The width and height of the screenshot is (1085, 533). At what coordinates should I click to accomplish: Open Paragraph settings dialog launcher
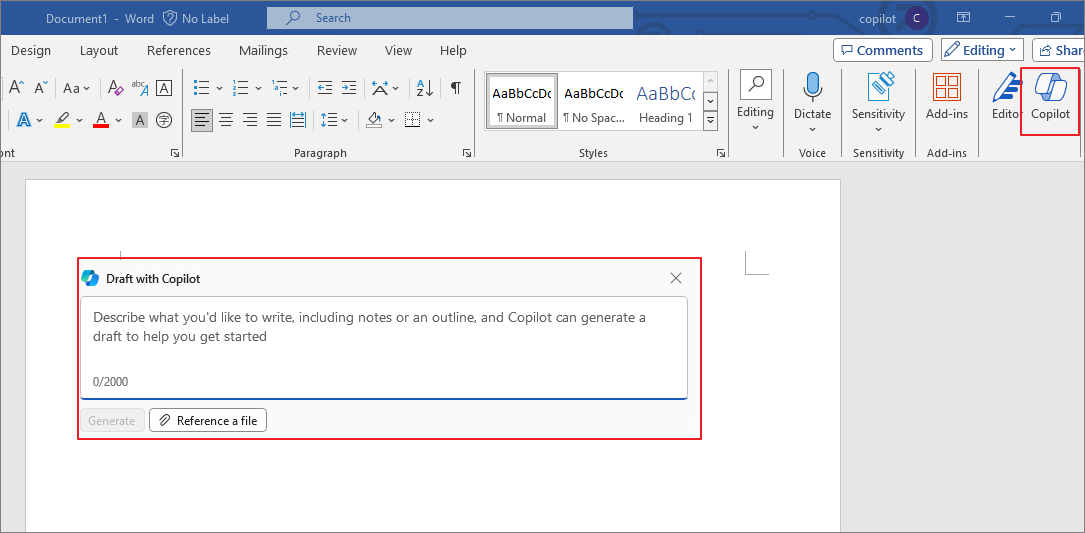(467, 153)
